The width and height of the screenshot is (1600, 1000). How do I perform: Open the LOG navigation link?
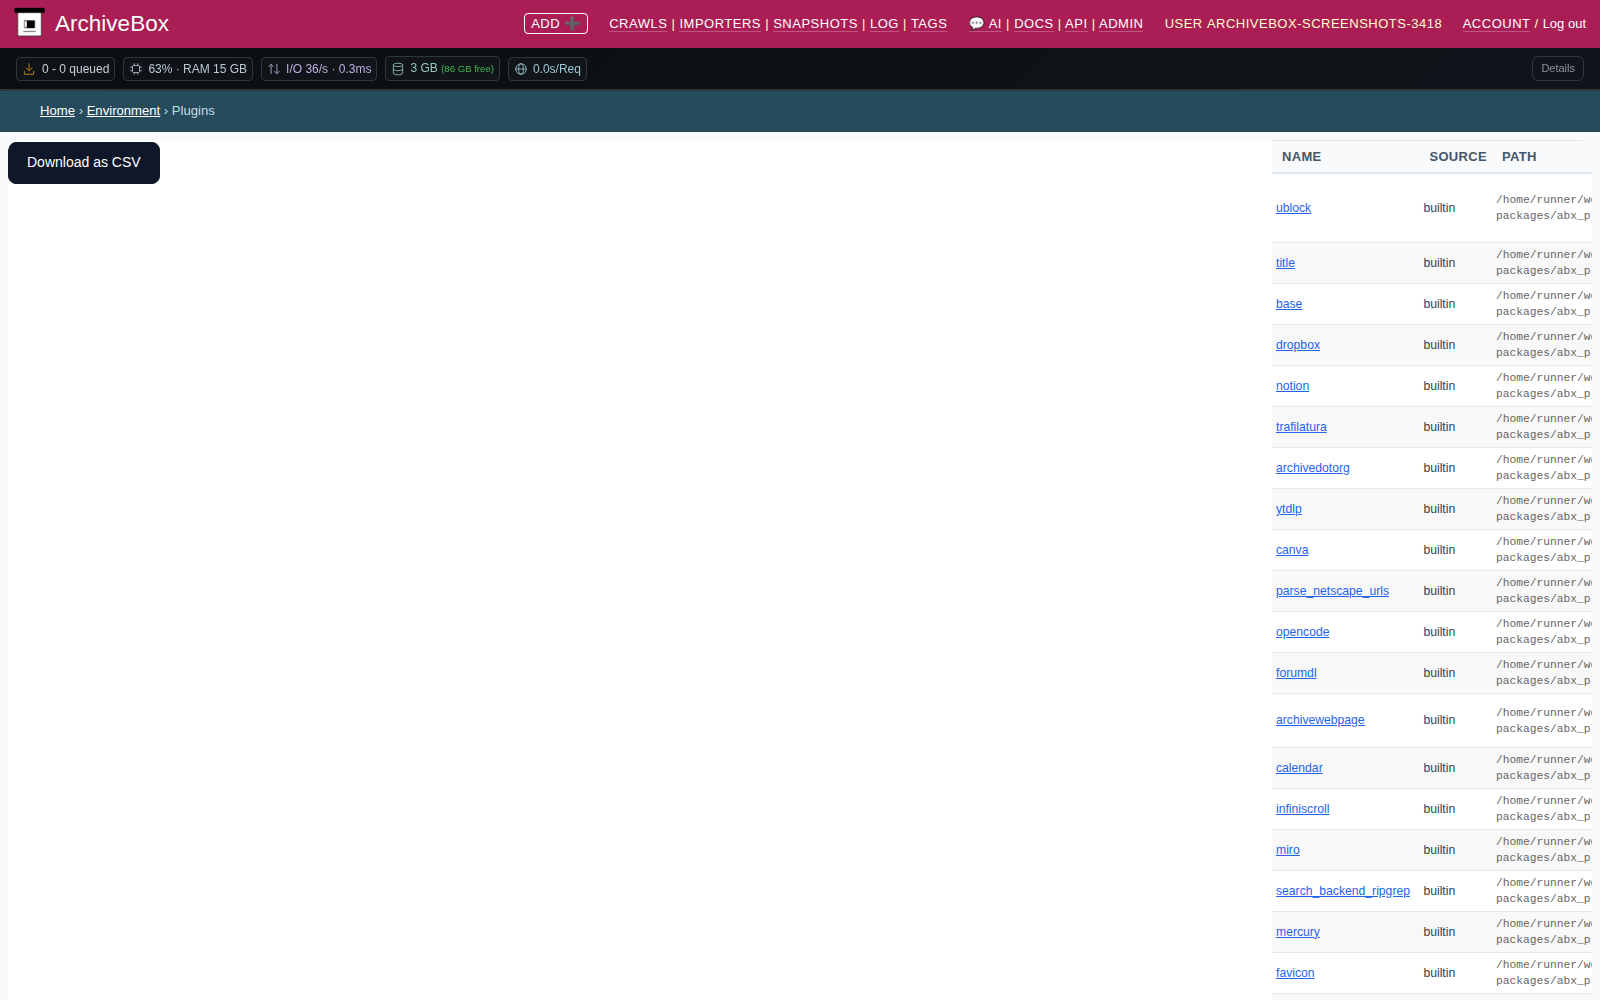[884, 24]
